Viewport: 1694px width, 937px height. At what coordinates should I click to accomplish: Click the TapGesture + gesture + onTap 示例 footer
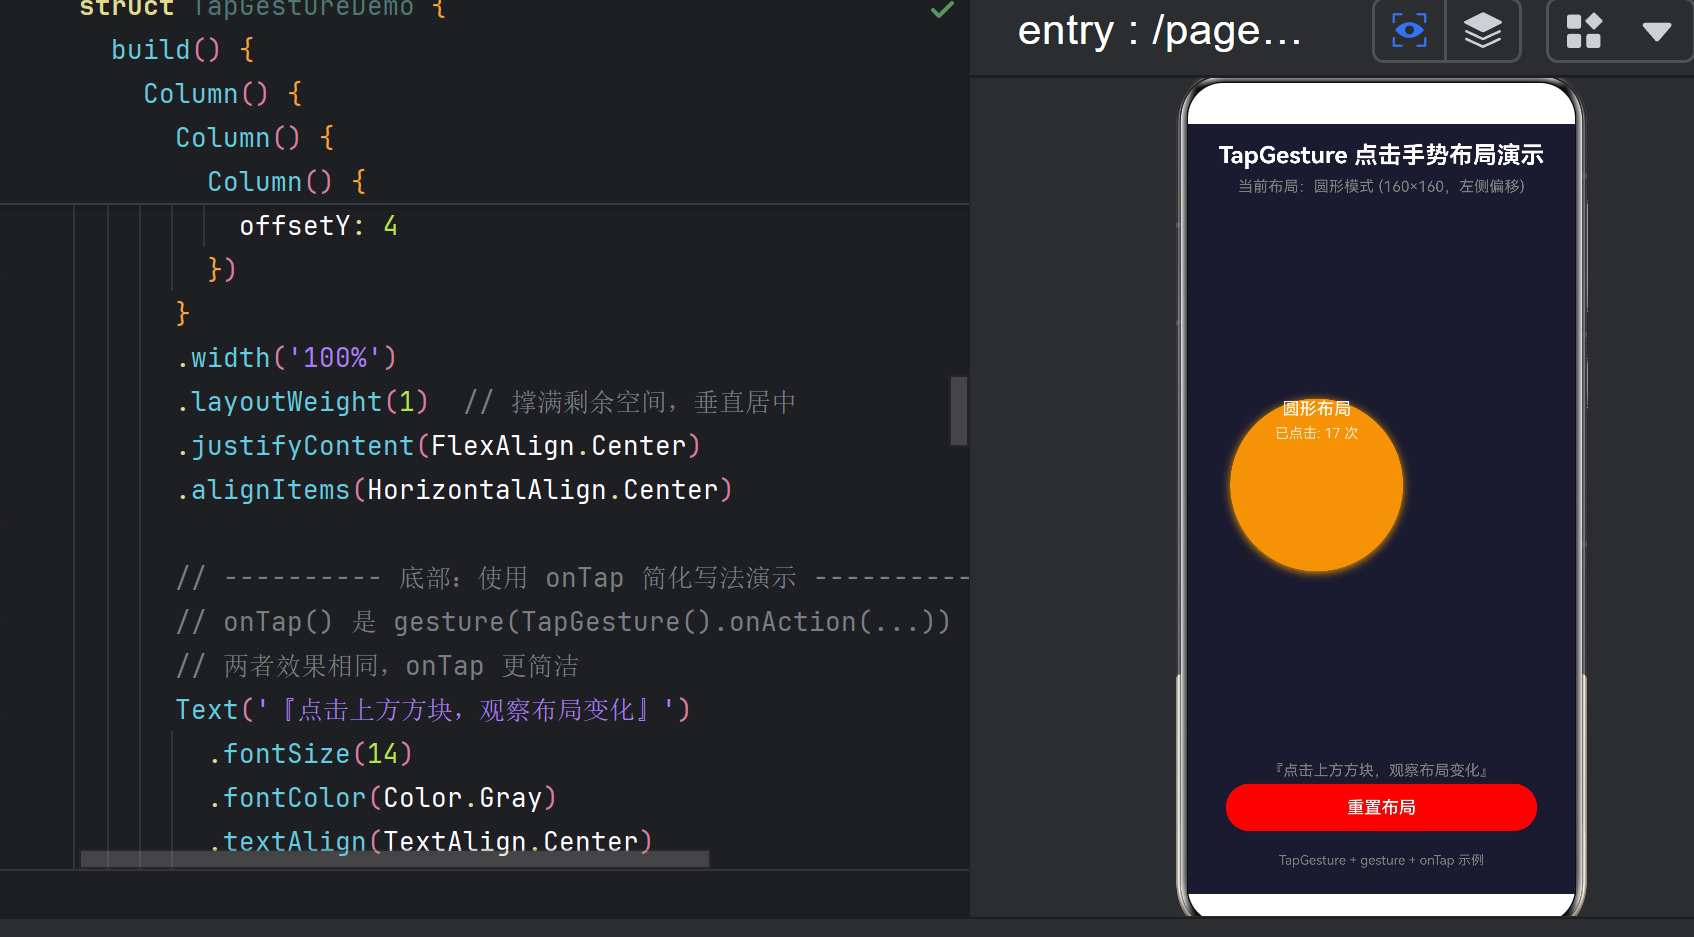1381,860
